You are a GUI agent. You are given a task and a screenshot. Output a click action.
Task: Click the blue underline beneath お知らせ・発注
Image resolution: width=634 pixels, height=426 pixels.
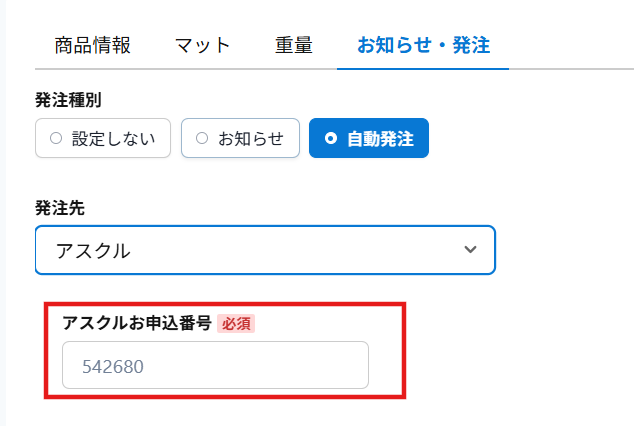point(422,68)
